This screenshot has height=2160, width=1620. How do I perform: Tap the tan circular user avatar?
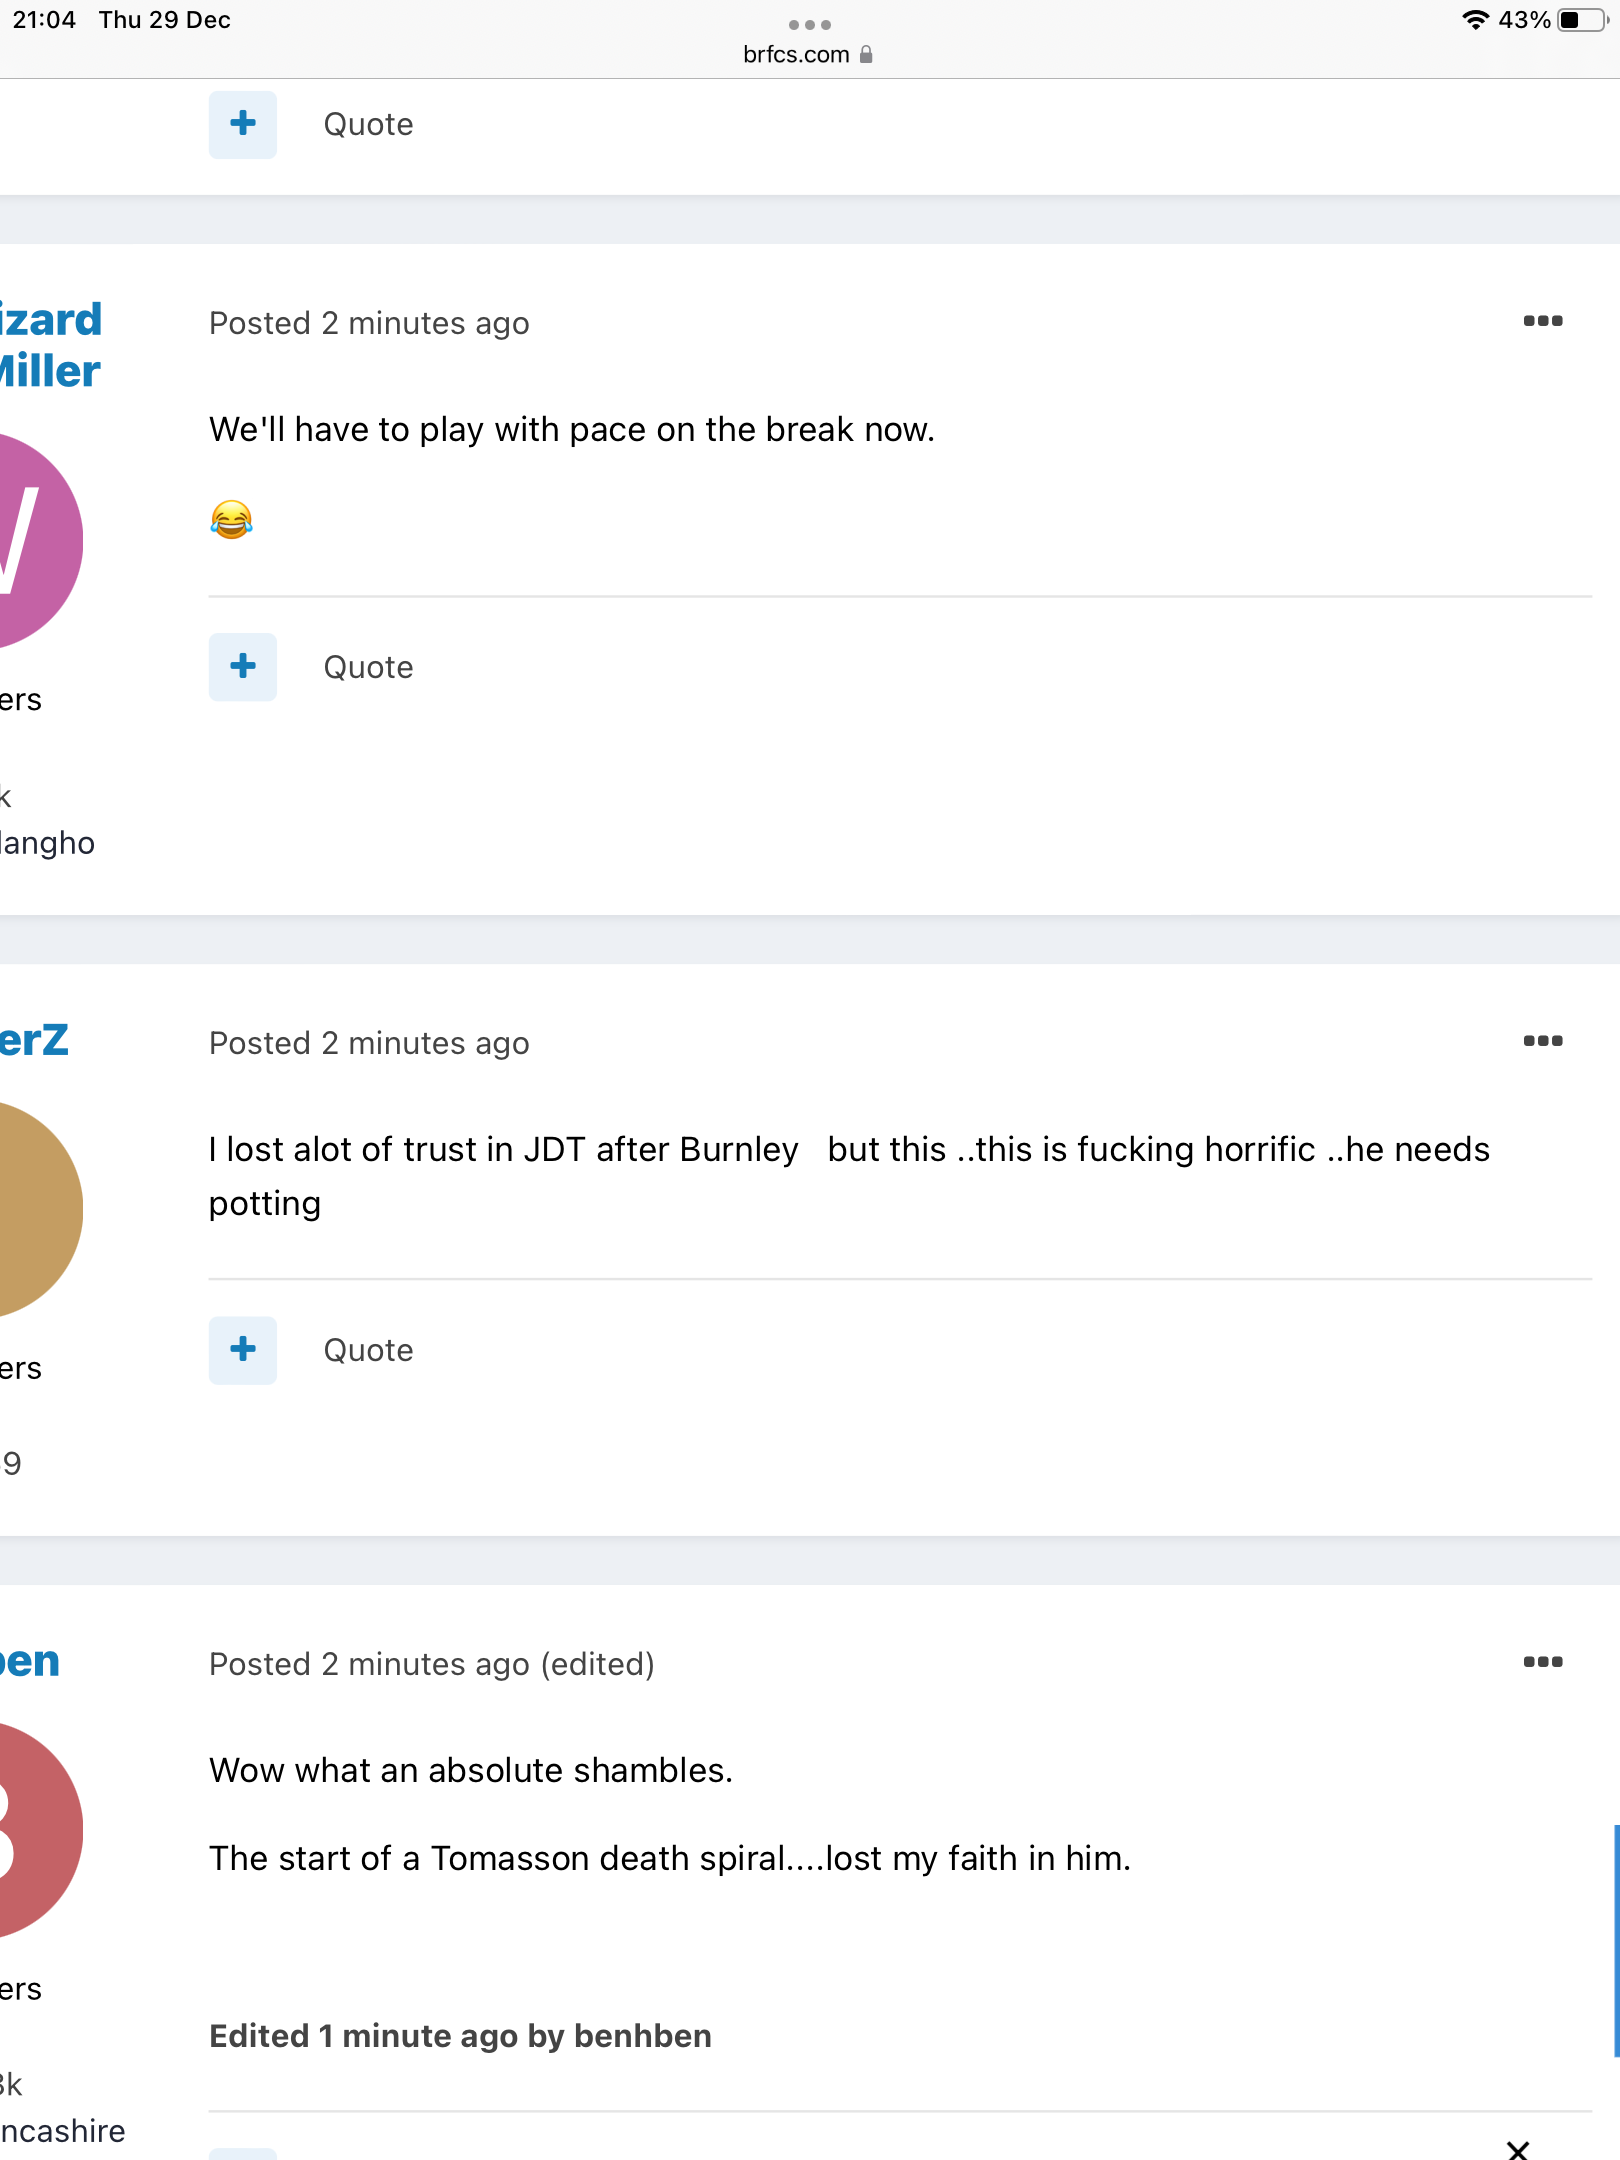[x=40, y=1209]
